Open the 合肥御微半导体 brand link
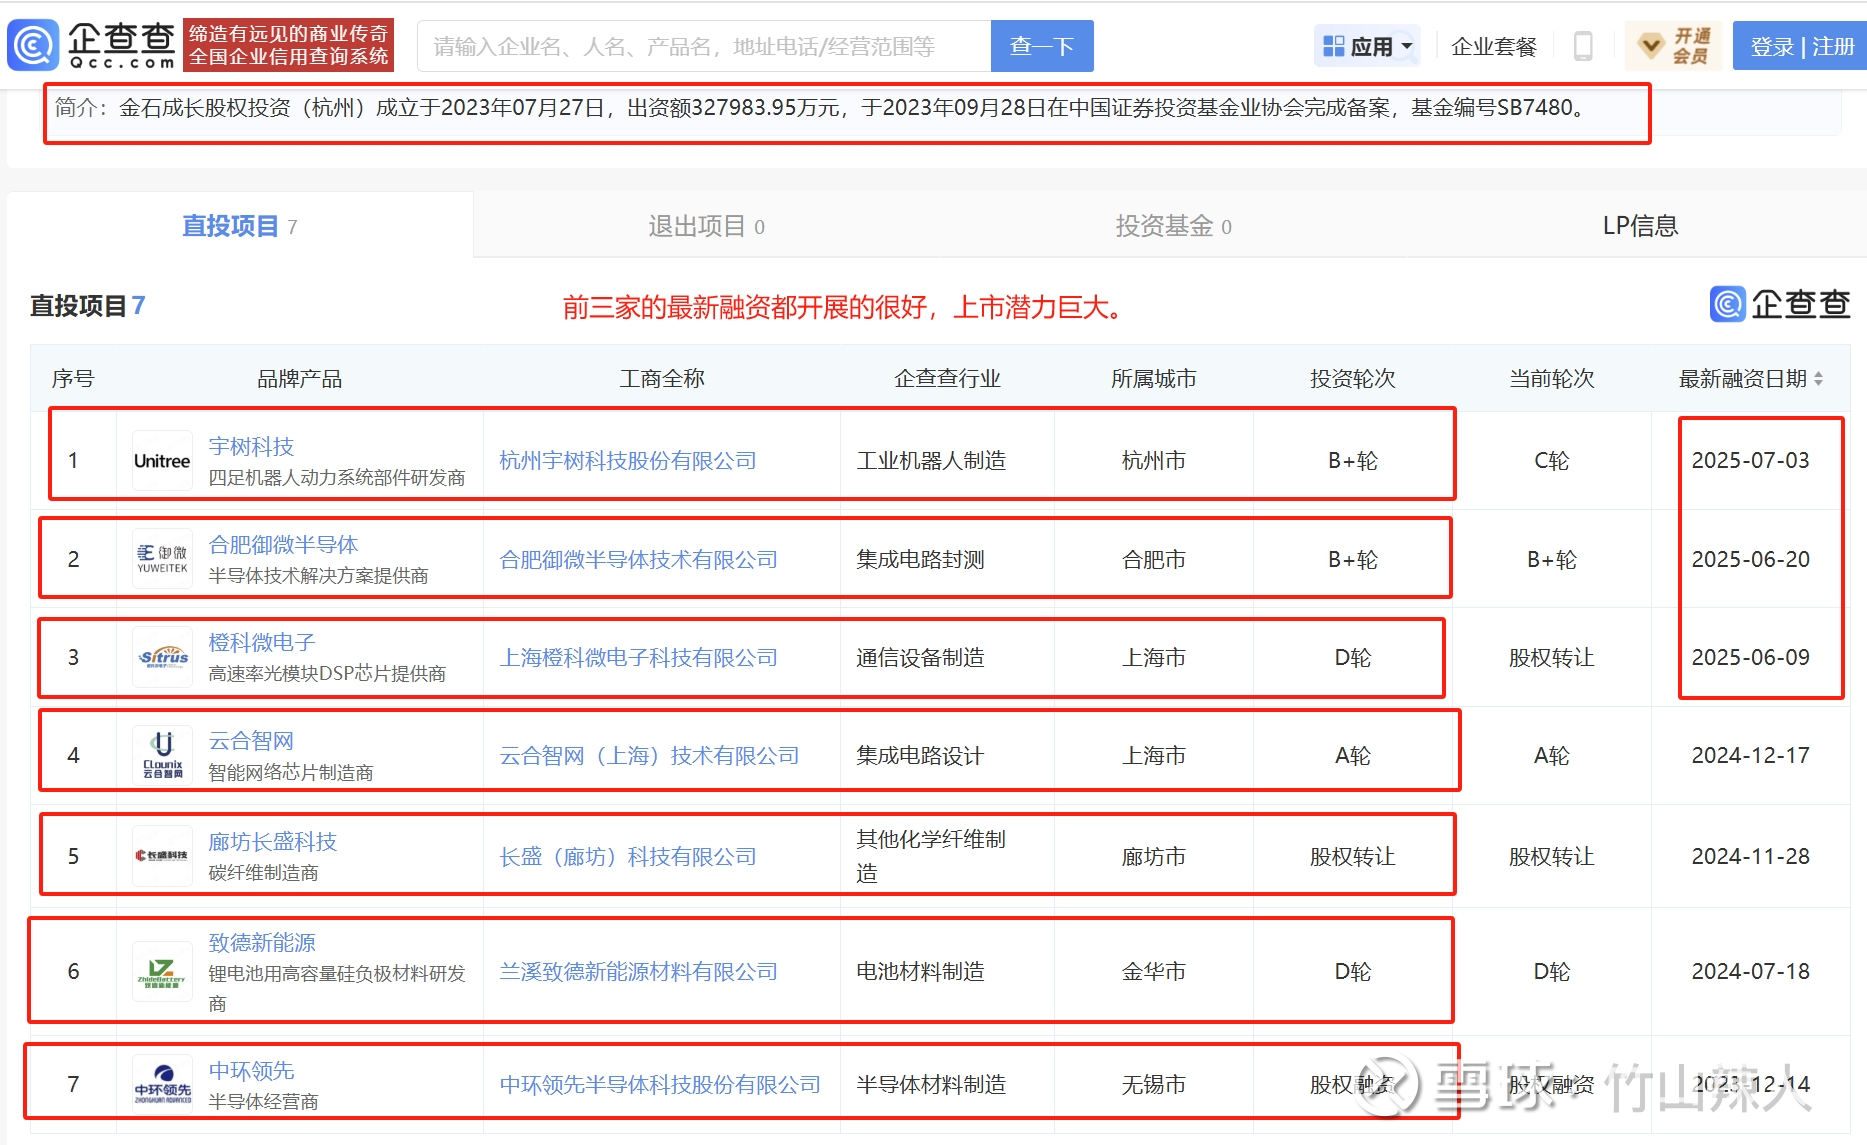Viewport: 1867px width, 1145px height. point(283,544)
